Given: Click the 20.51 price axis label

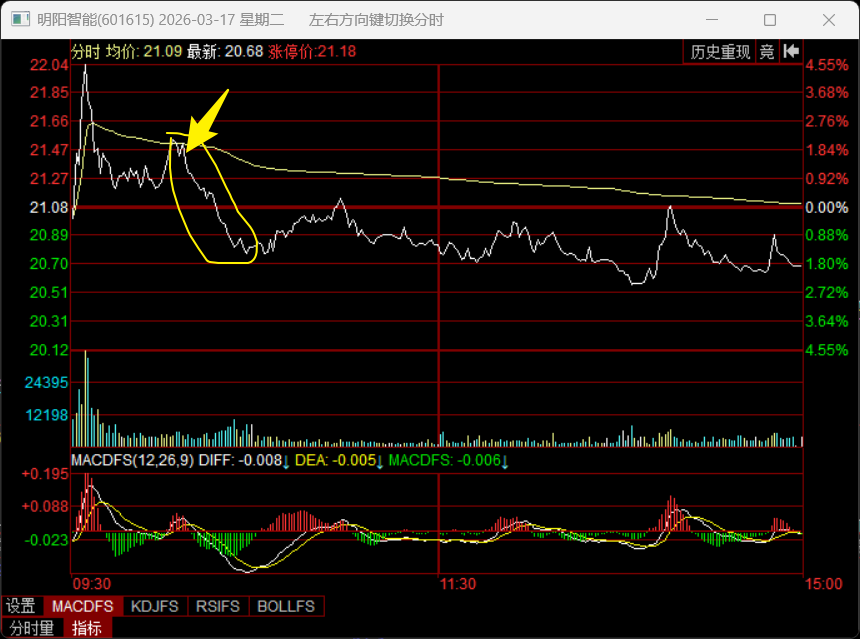Looking at the screenshot, I should coord(49,292).
